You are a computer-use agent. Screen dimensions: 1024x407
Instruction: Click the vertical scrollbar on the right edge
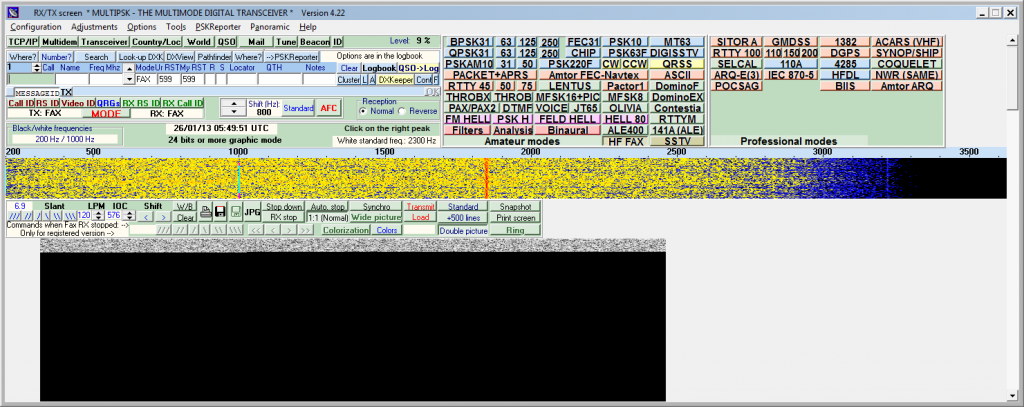[1013, 216]
